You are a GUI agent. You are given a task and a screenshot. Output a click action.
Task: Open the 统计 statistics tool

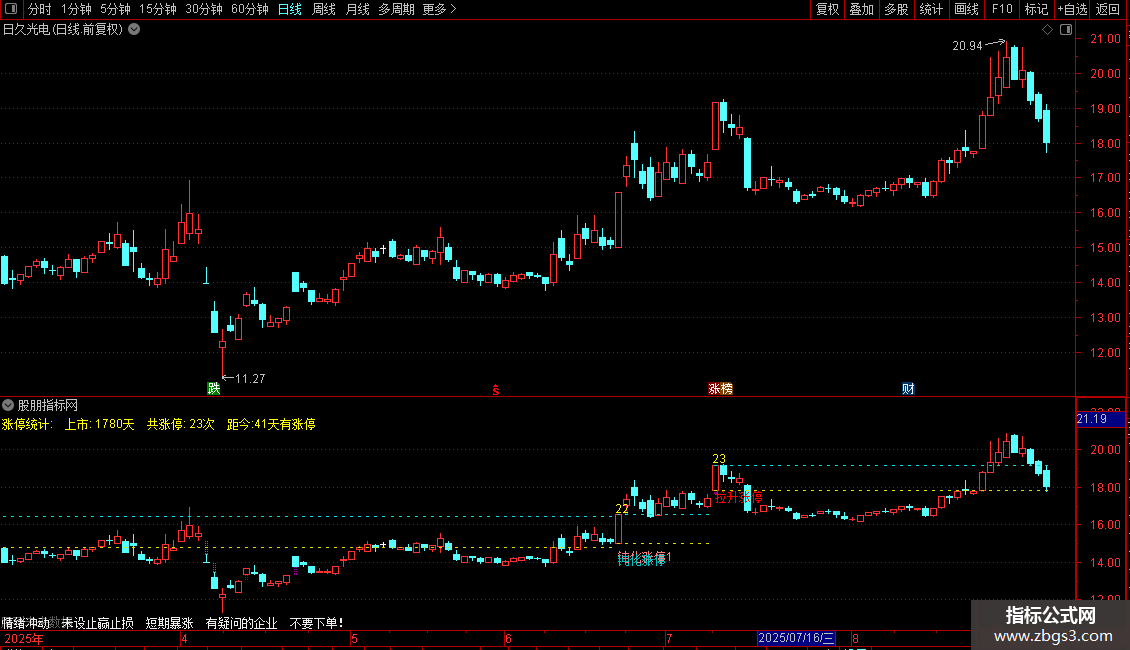(x=930, y=9)
